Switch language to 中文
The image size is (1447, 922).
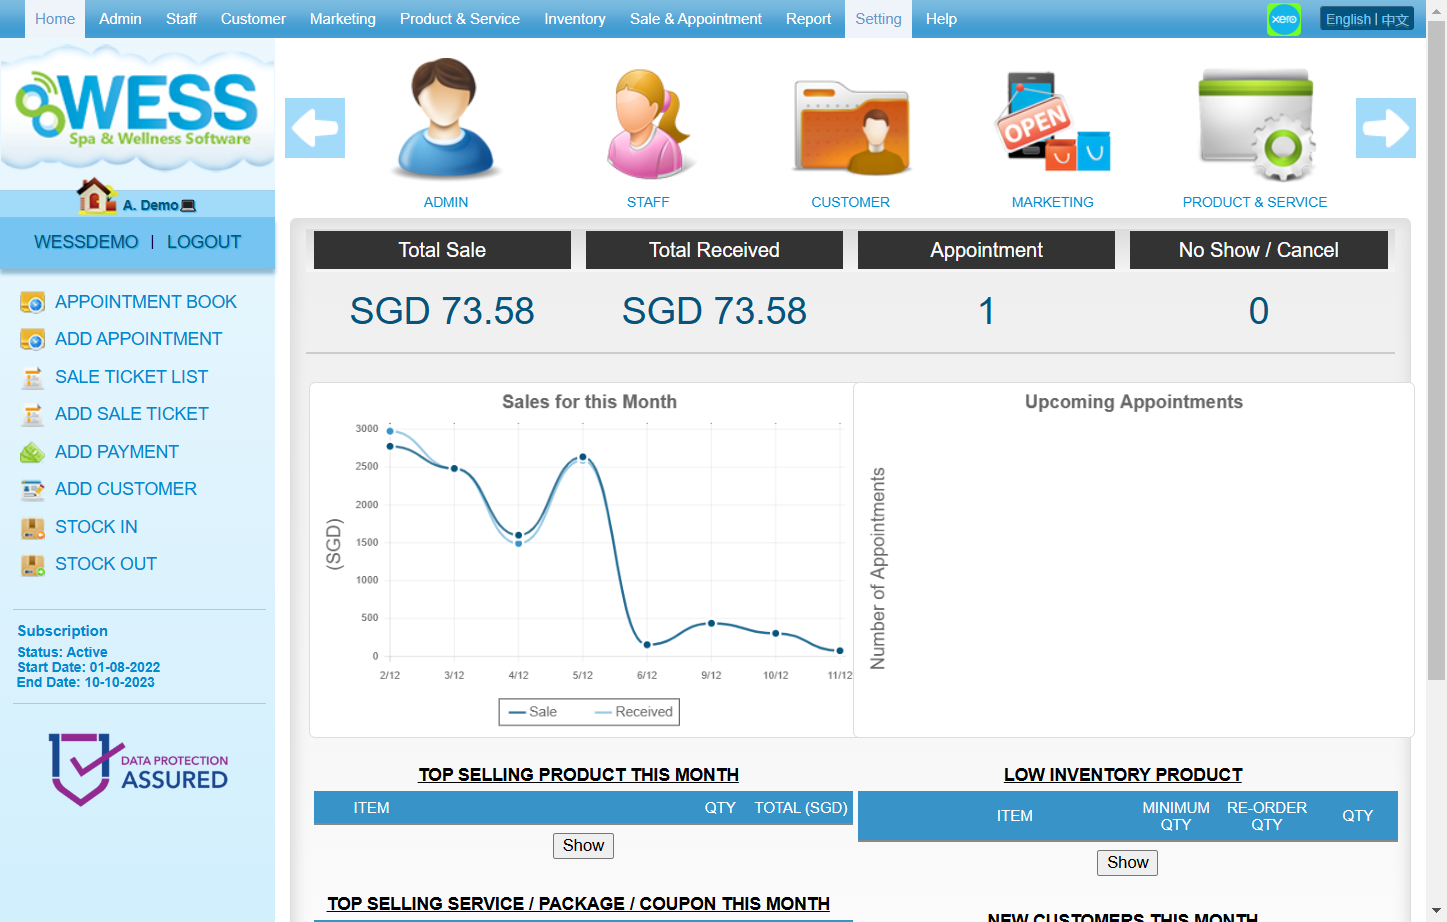point(1396,20)
